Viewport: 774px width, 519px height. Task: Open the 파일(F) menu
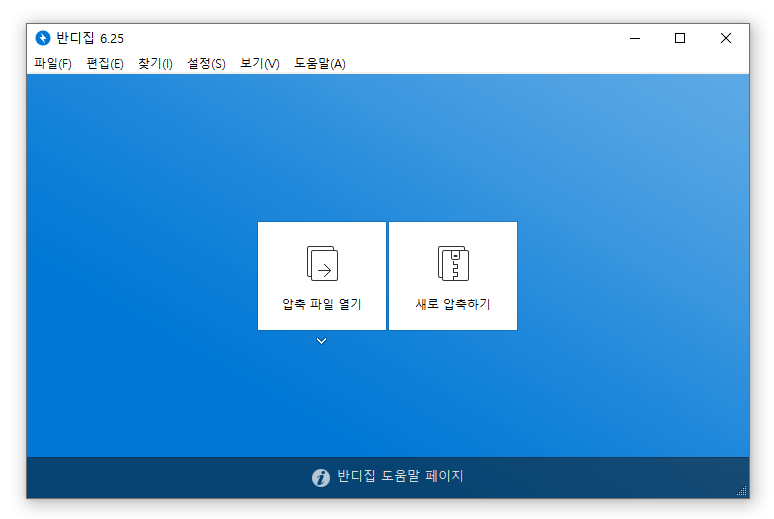pos(53,64)
